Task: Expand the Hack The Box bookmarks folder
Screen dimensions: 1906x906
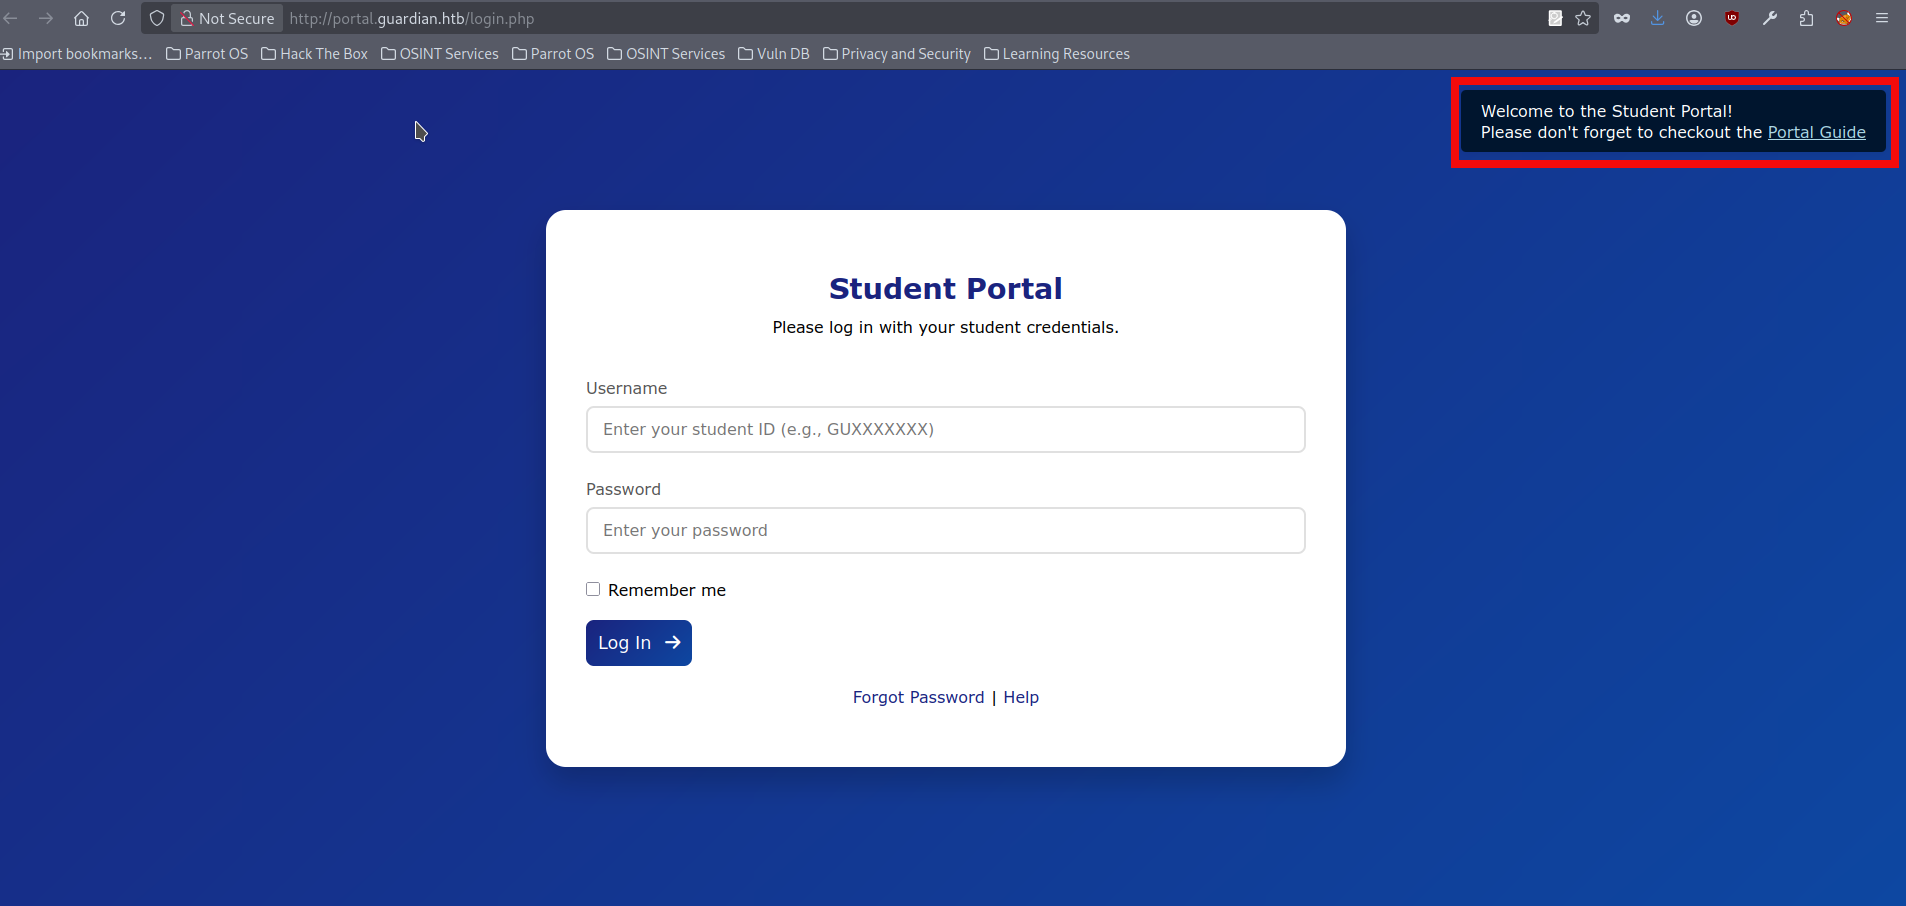Action: [x=314, y=54]
